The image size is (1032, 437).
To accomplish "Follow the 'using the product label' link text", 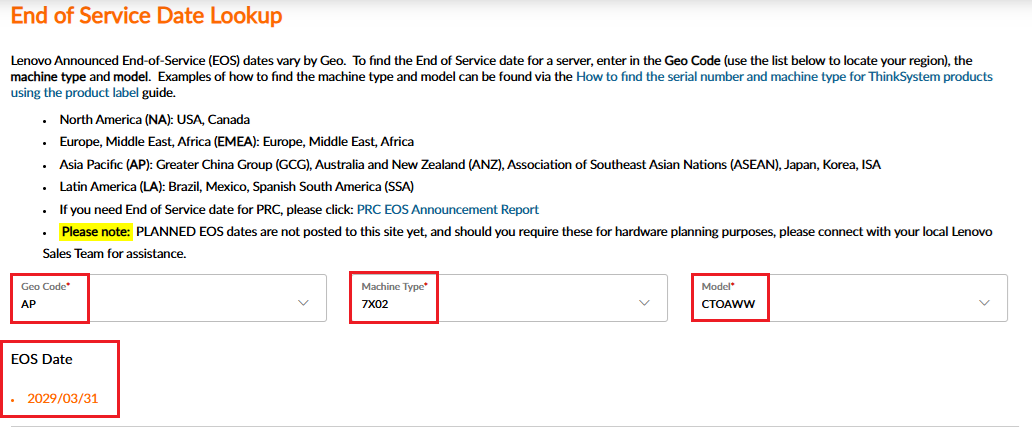I will [x=74, y=93].
